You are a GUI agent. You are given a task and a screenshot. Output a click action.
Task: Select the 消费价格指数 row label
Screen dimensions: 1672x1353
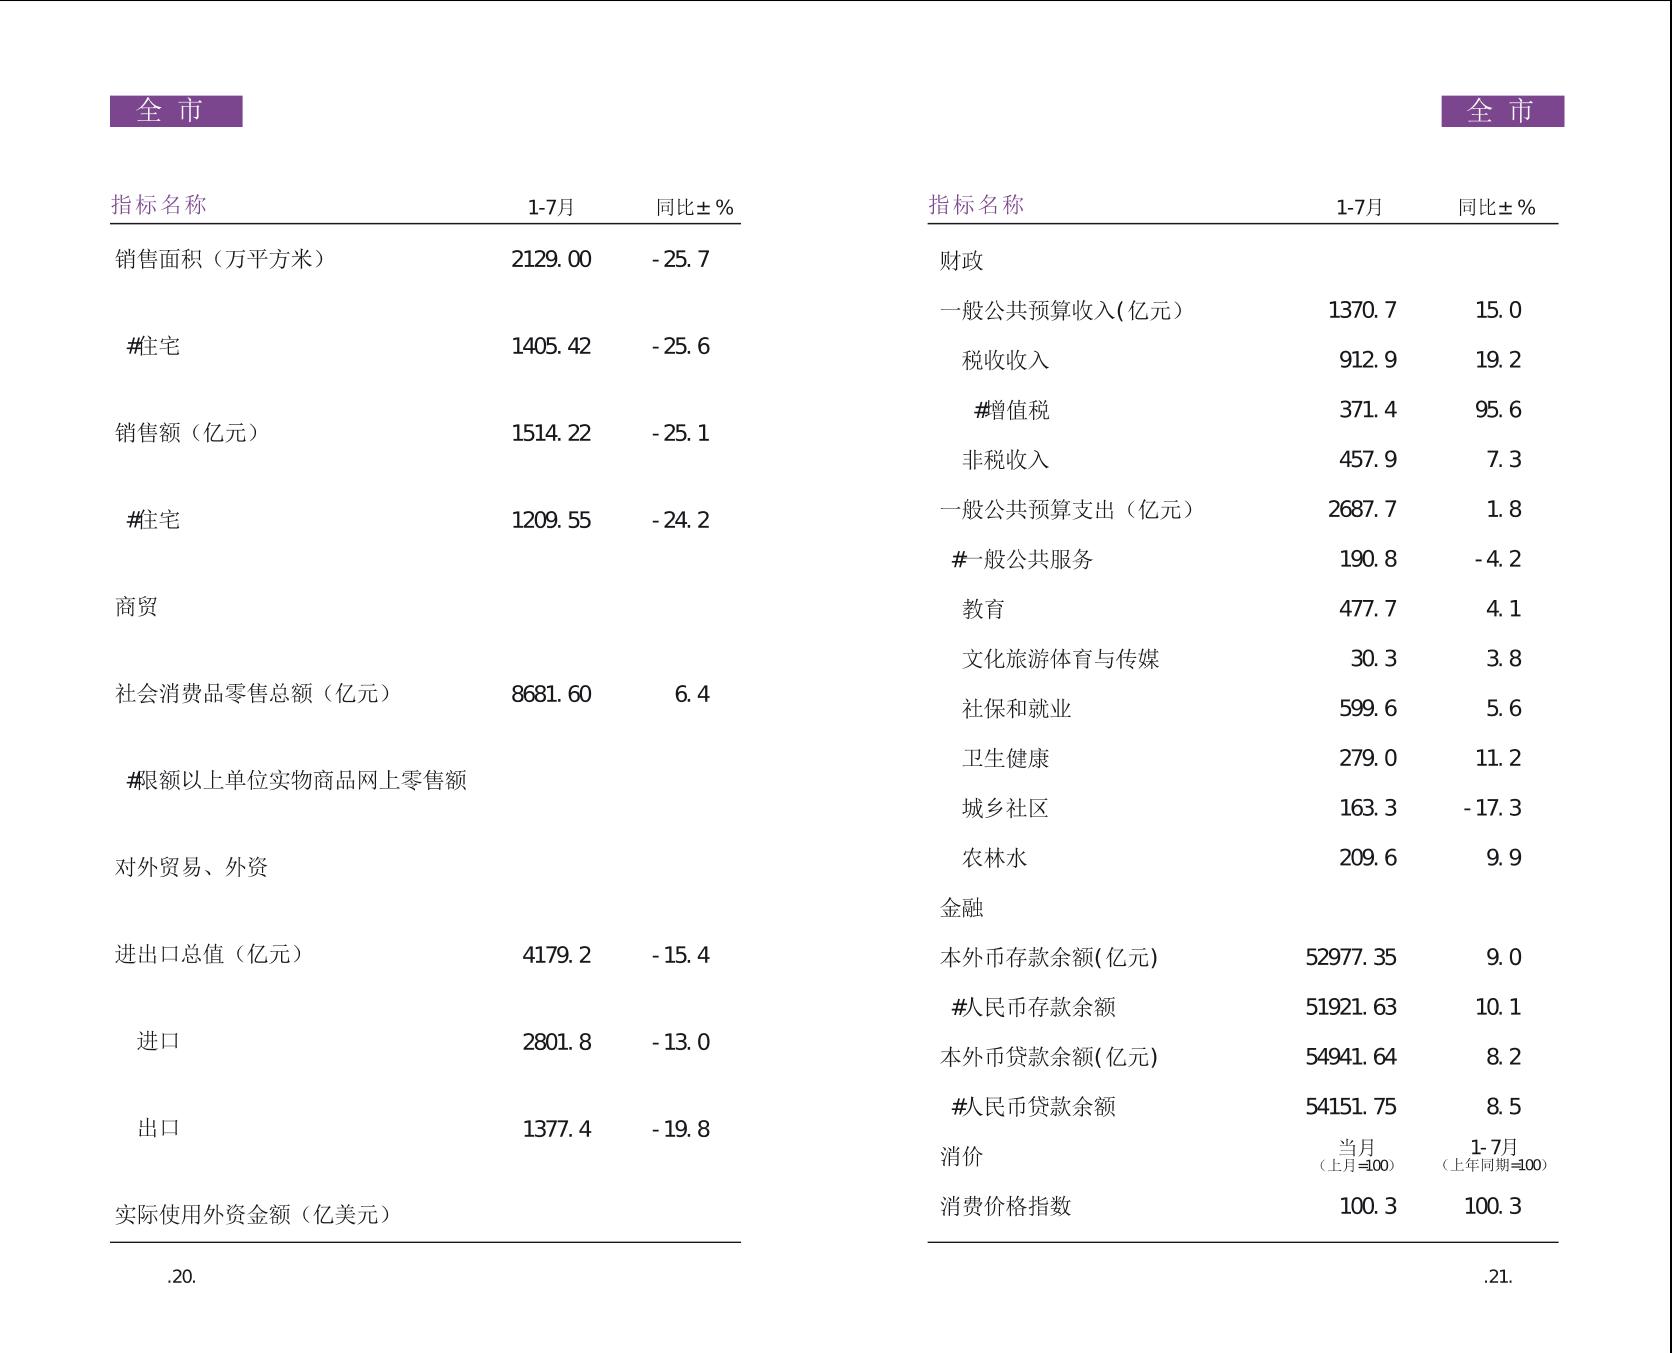click(x=1006, y=1207)
